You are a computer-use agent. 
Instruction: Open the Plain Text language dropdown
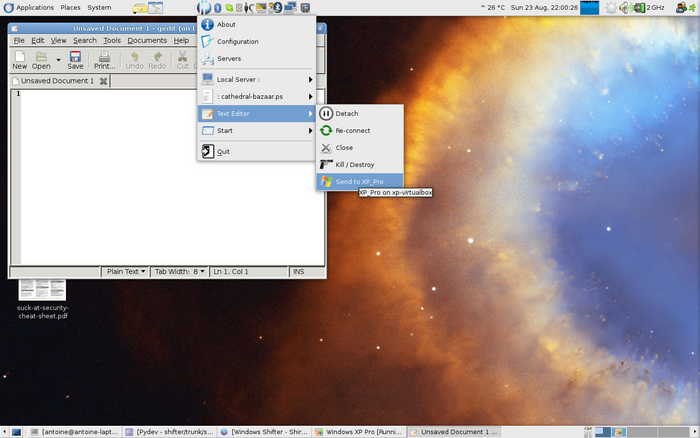pyautogui.click(x=126, y=271)
